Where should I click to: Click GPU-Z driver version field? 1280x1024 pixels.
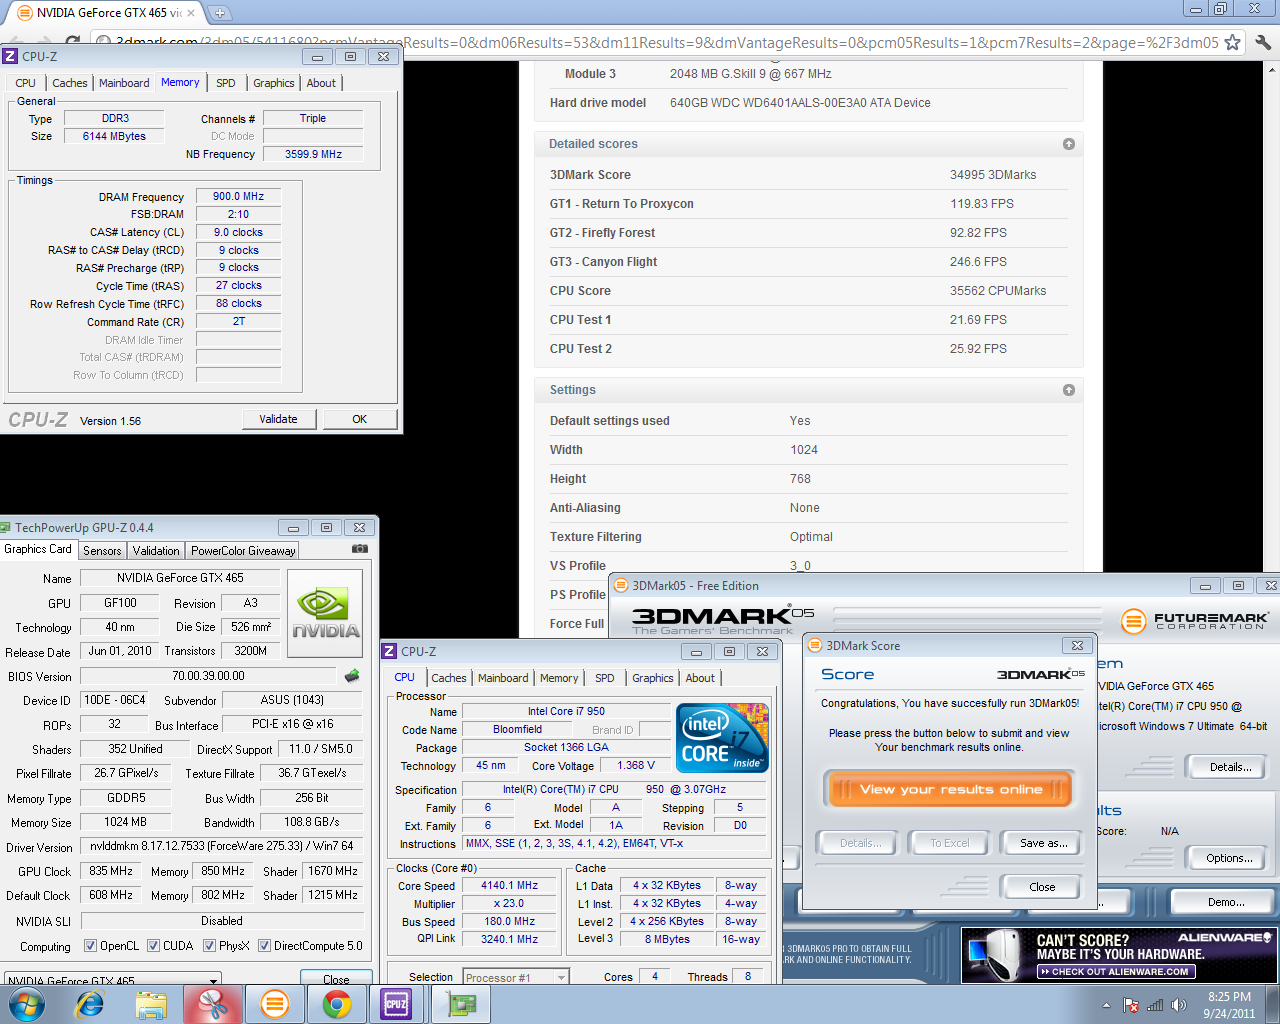(222, 846)
